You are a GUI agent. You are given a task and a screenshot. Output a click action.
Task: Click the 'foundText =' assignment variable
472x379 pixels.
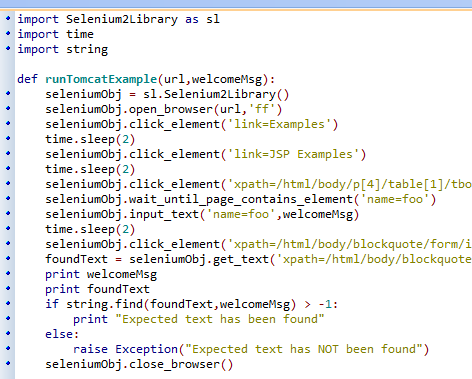(76, 259)
